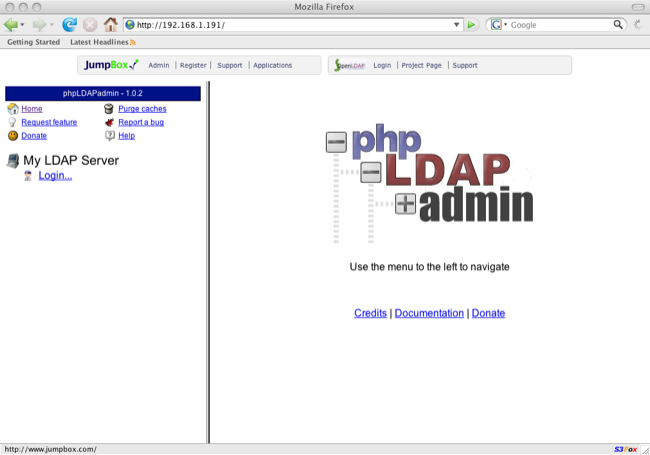Viewport: 650px width, 455px height.
Task: Click the URL address input field
Action: point(293,25)
